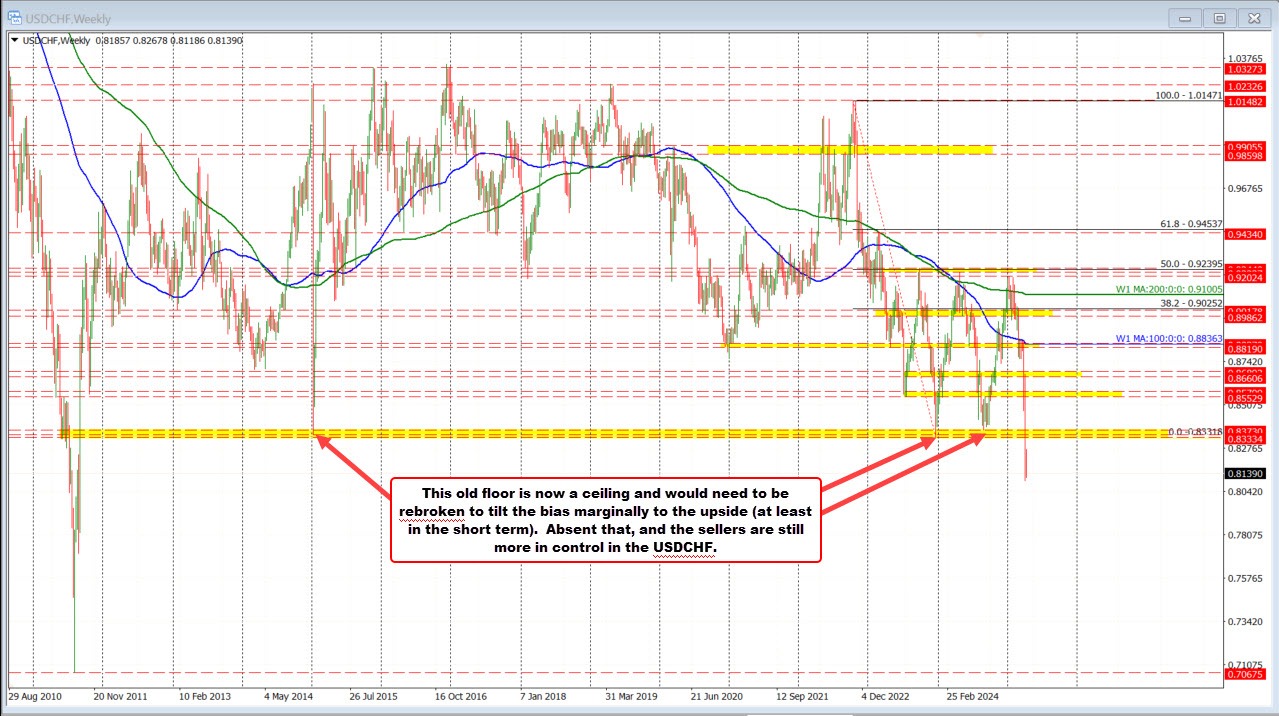Select the current price tag 0.81390

coord(1247,474)
